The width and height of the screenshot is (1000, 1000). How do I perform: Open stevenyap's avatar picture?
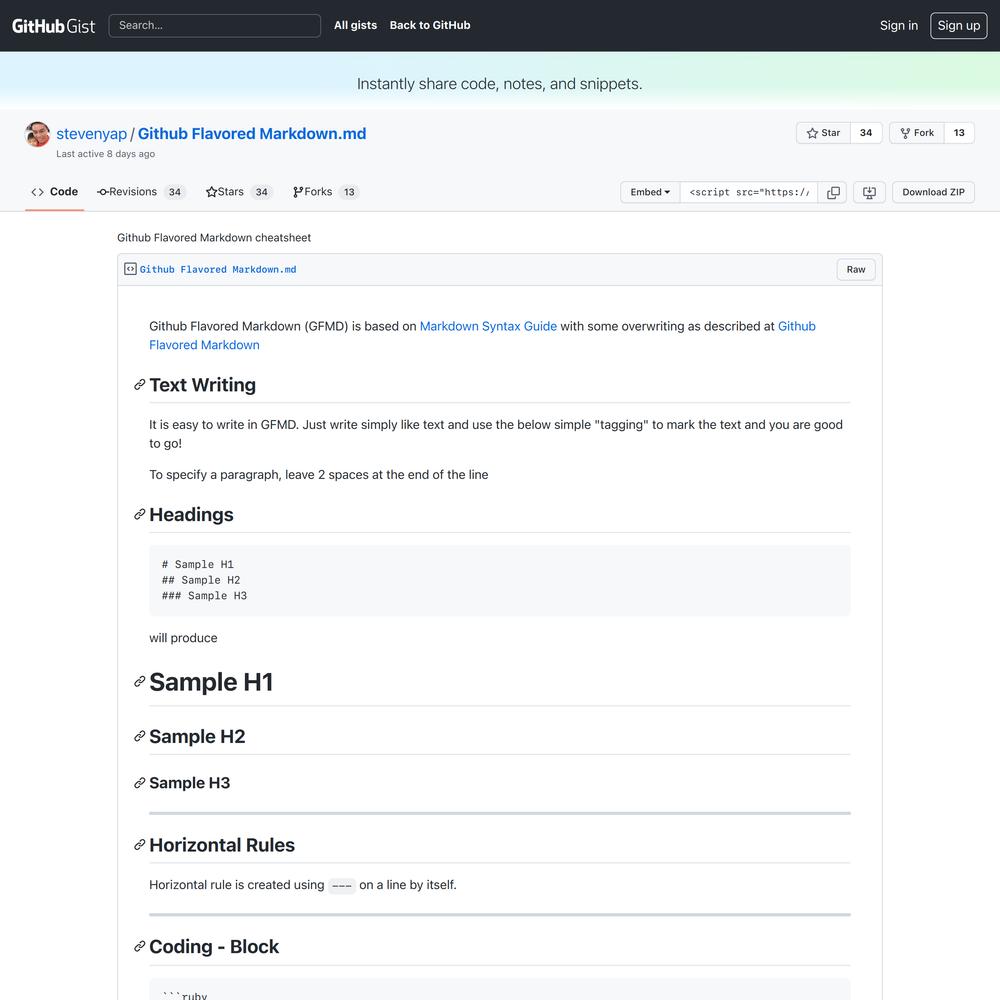click(x=38, y=134)
